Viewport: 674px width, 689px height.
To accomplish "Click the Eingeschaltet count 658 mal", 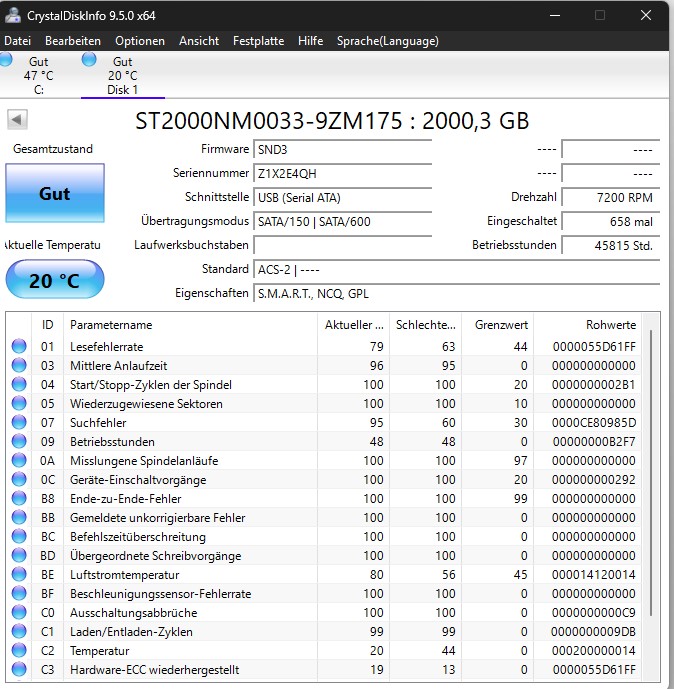I will tap(611, 221).
